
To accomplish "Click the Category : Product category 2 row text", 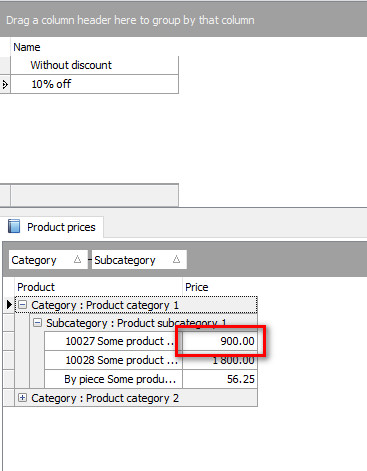I will coord(105,398).
